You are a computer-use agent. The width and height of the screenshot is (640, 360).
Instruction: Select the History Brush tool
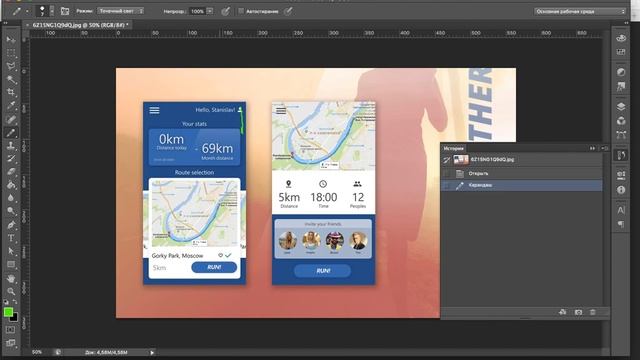(x=11, y=159)
